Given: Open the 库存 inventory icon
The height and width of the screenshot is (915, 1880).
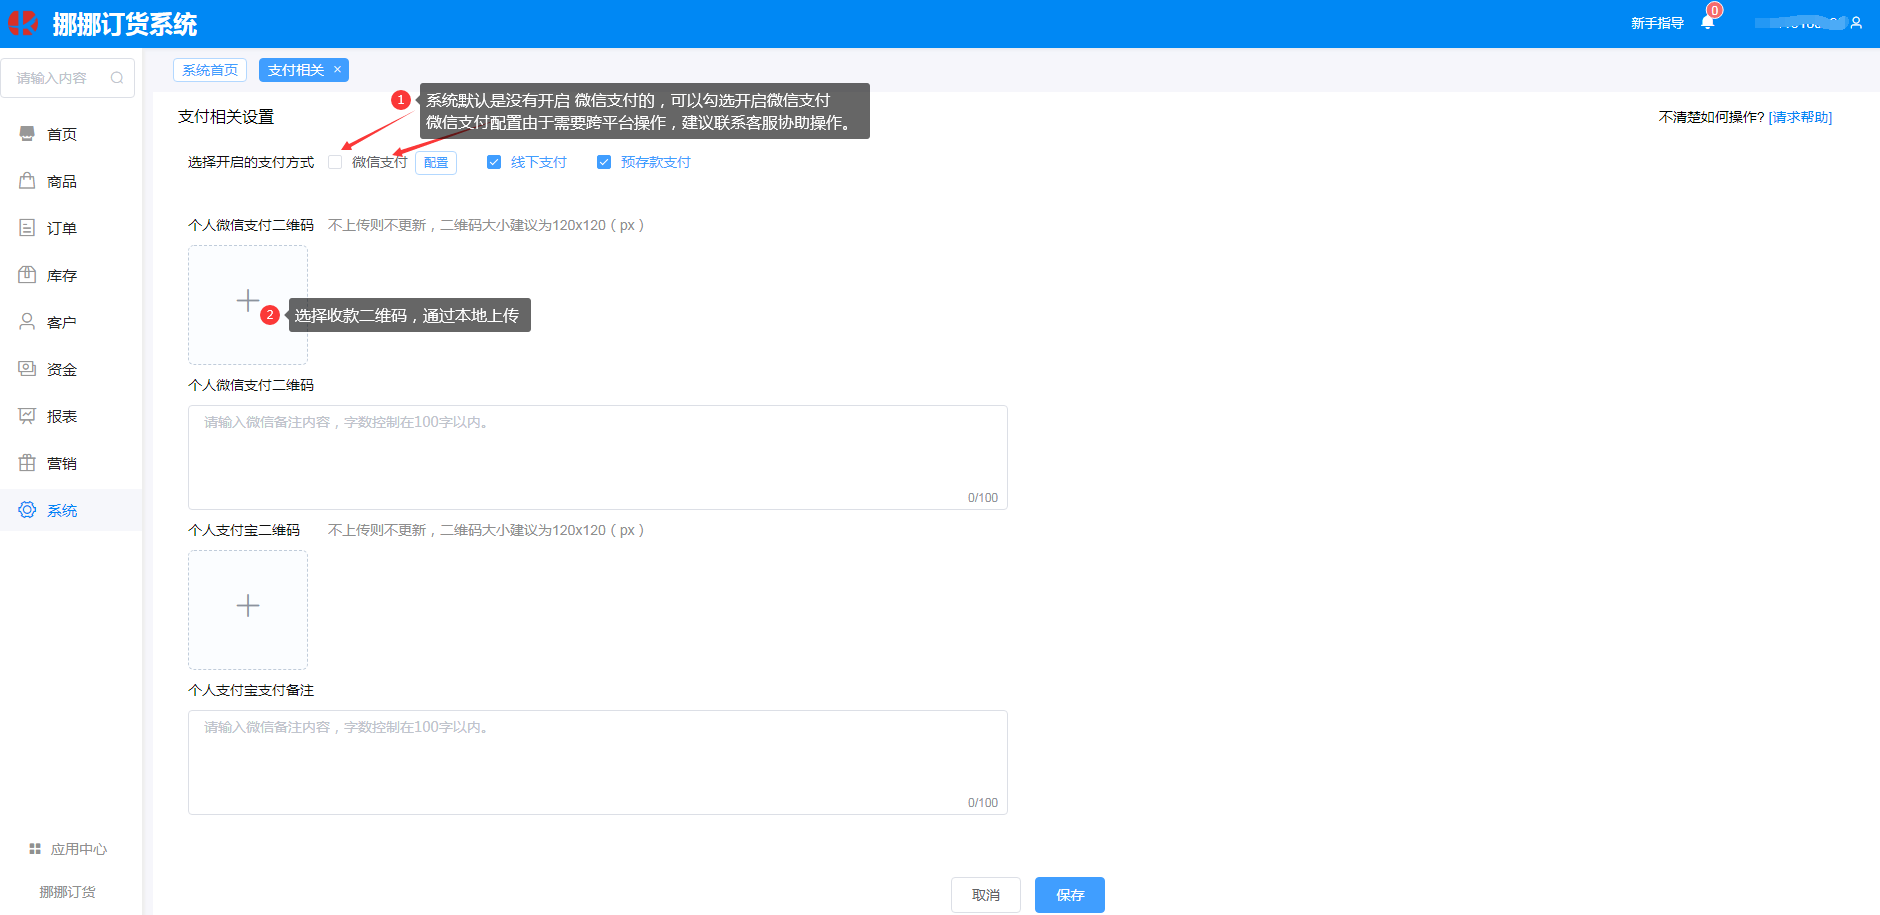Looking at the screenshot, I should 27,275.
